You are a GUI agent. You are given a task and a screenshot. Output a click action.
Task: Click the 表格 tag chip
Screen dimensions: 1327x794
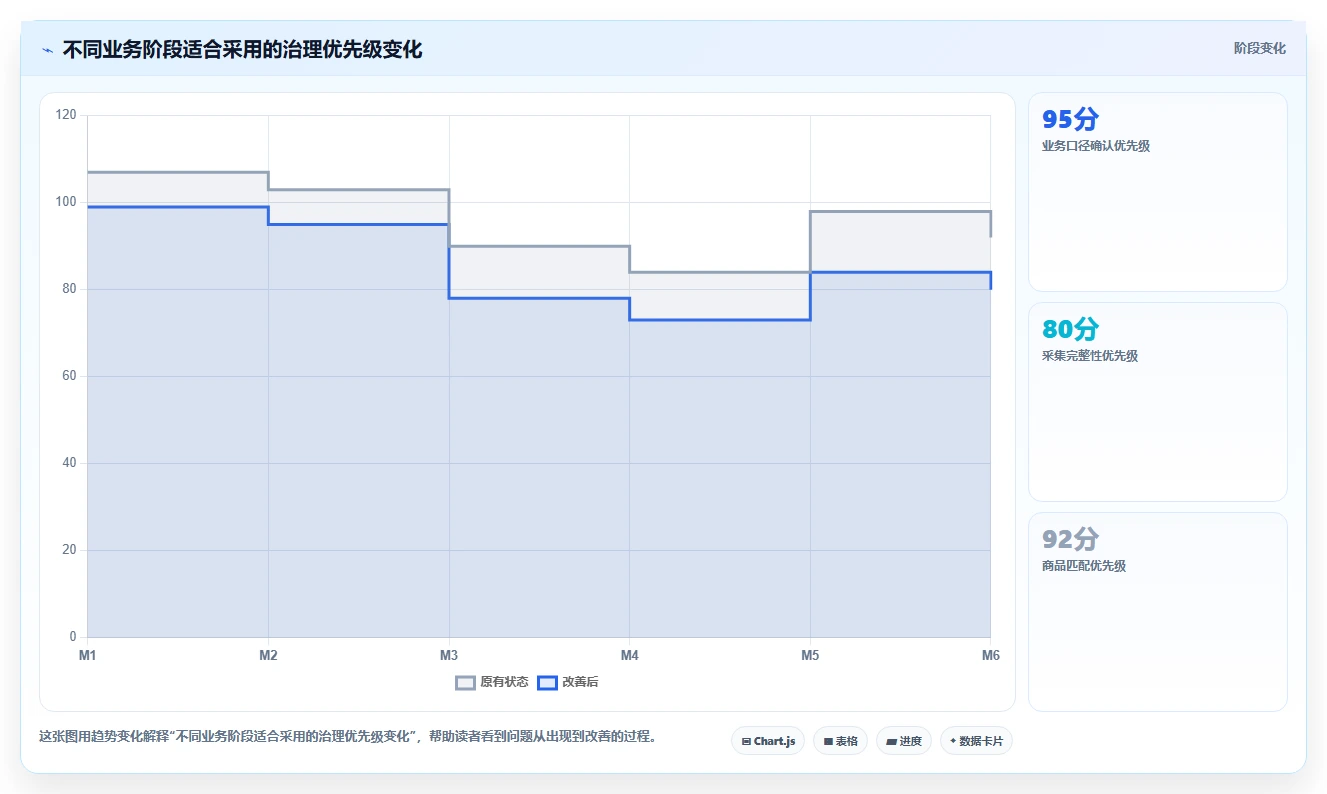840,741
